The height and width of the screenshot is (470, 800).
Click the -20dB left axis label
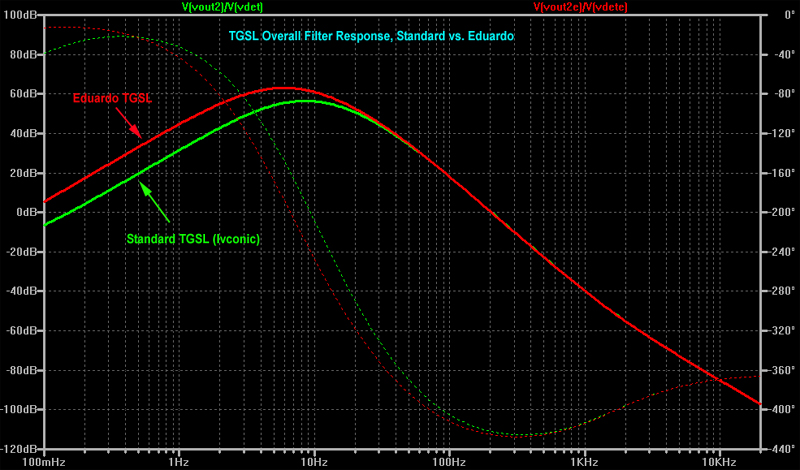(21, 252)
